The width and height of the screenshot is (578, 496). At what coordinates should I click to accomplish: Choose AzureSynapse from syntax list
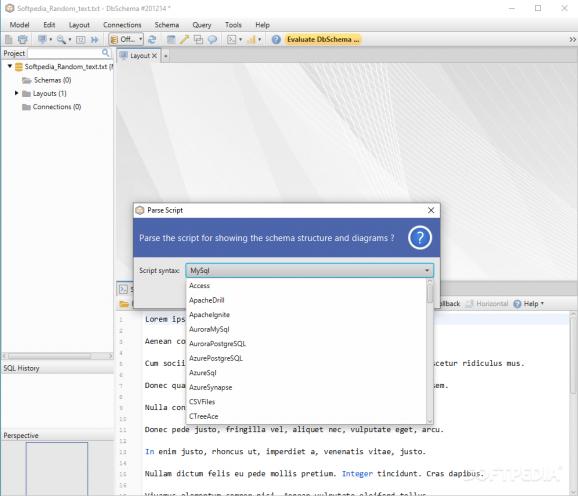(x=306, y=387)
